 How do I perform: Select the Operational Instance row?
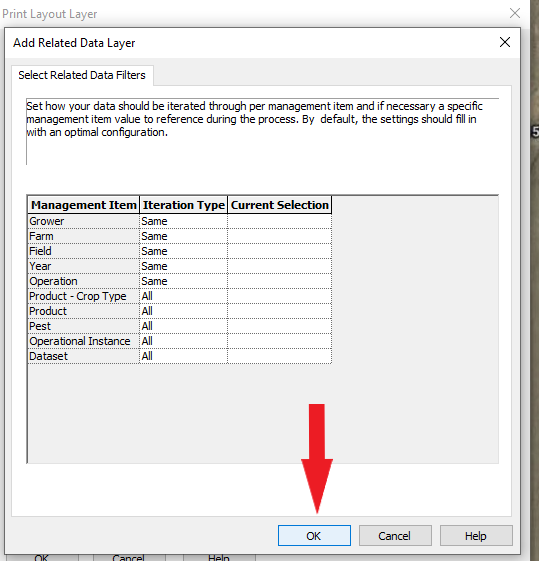click(x=84, y=341)
